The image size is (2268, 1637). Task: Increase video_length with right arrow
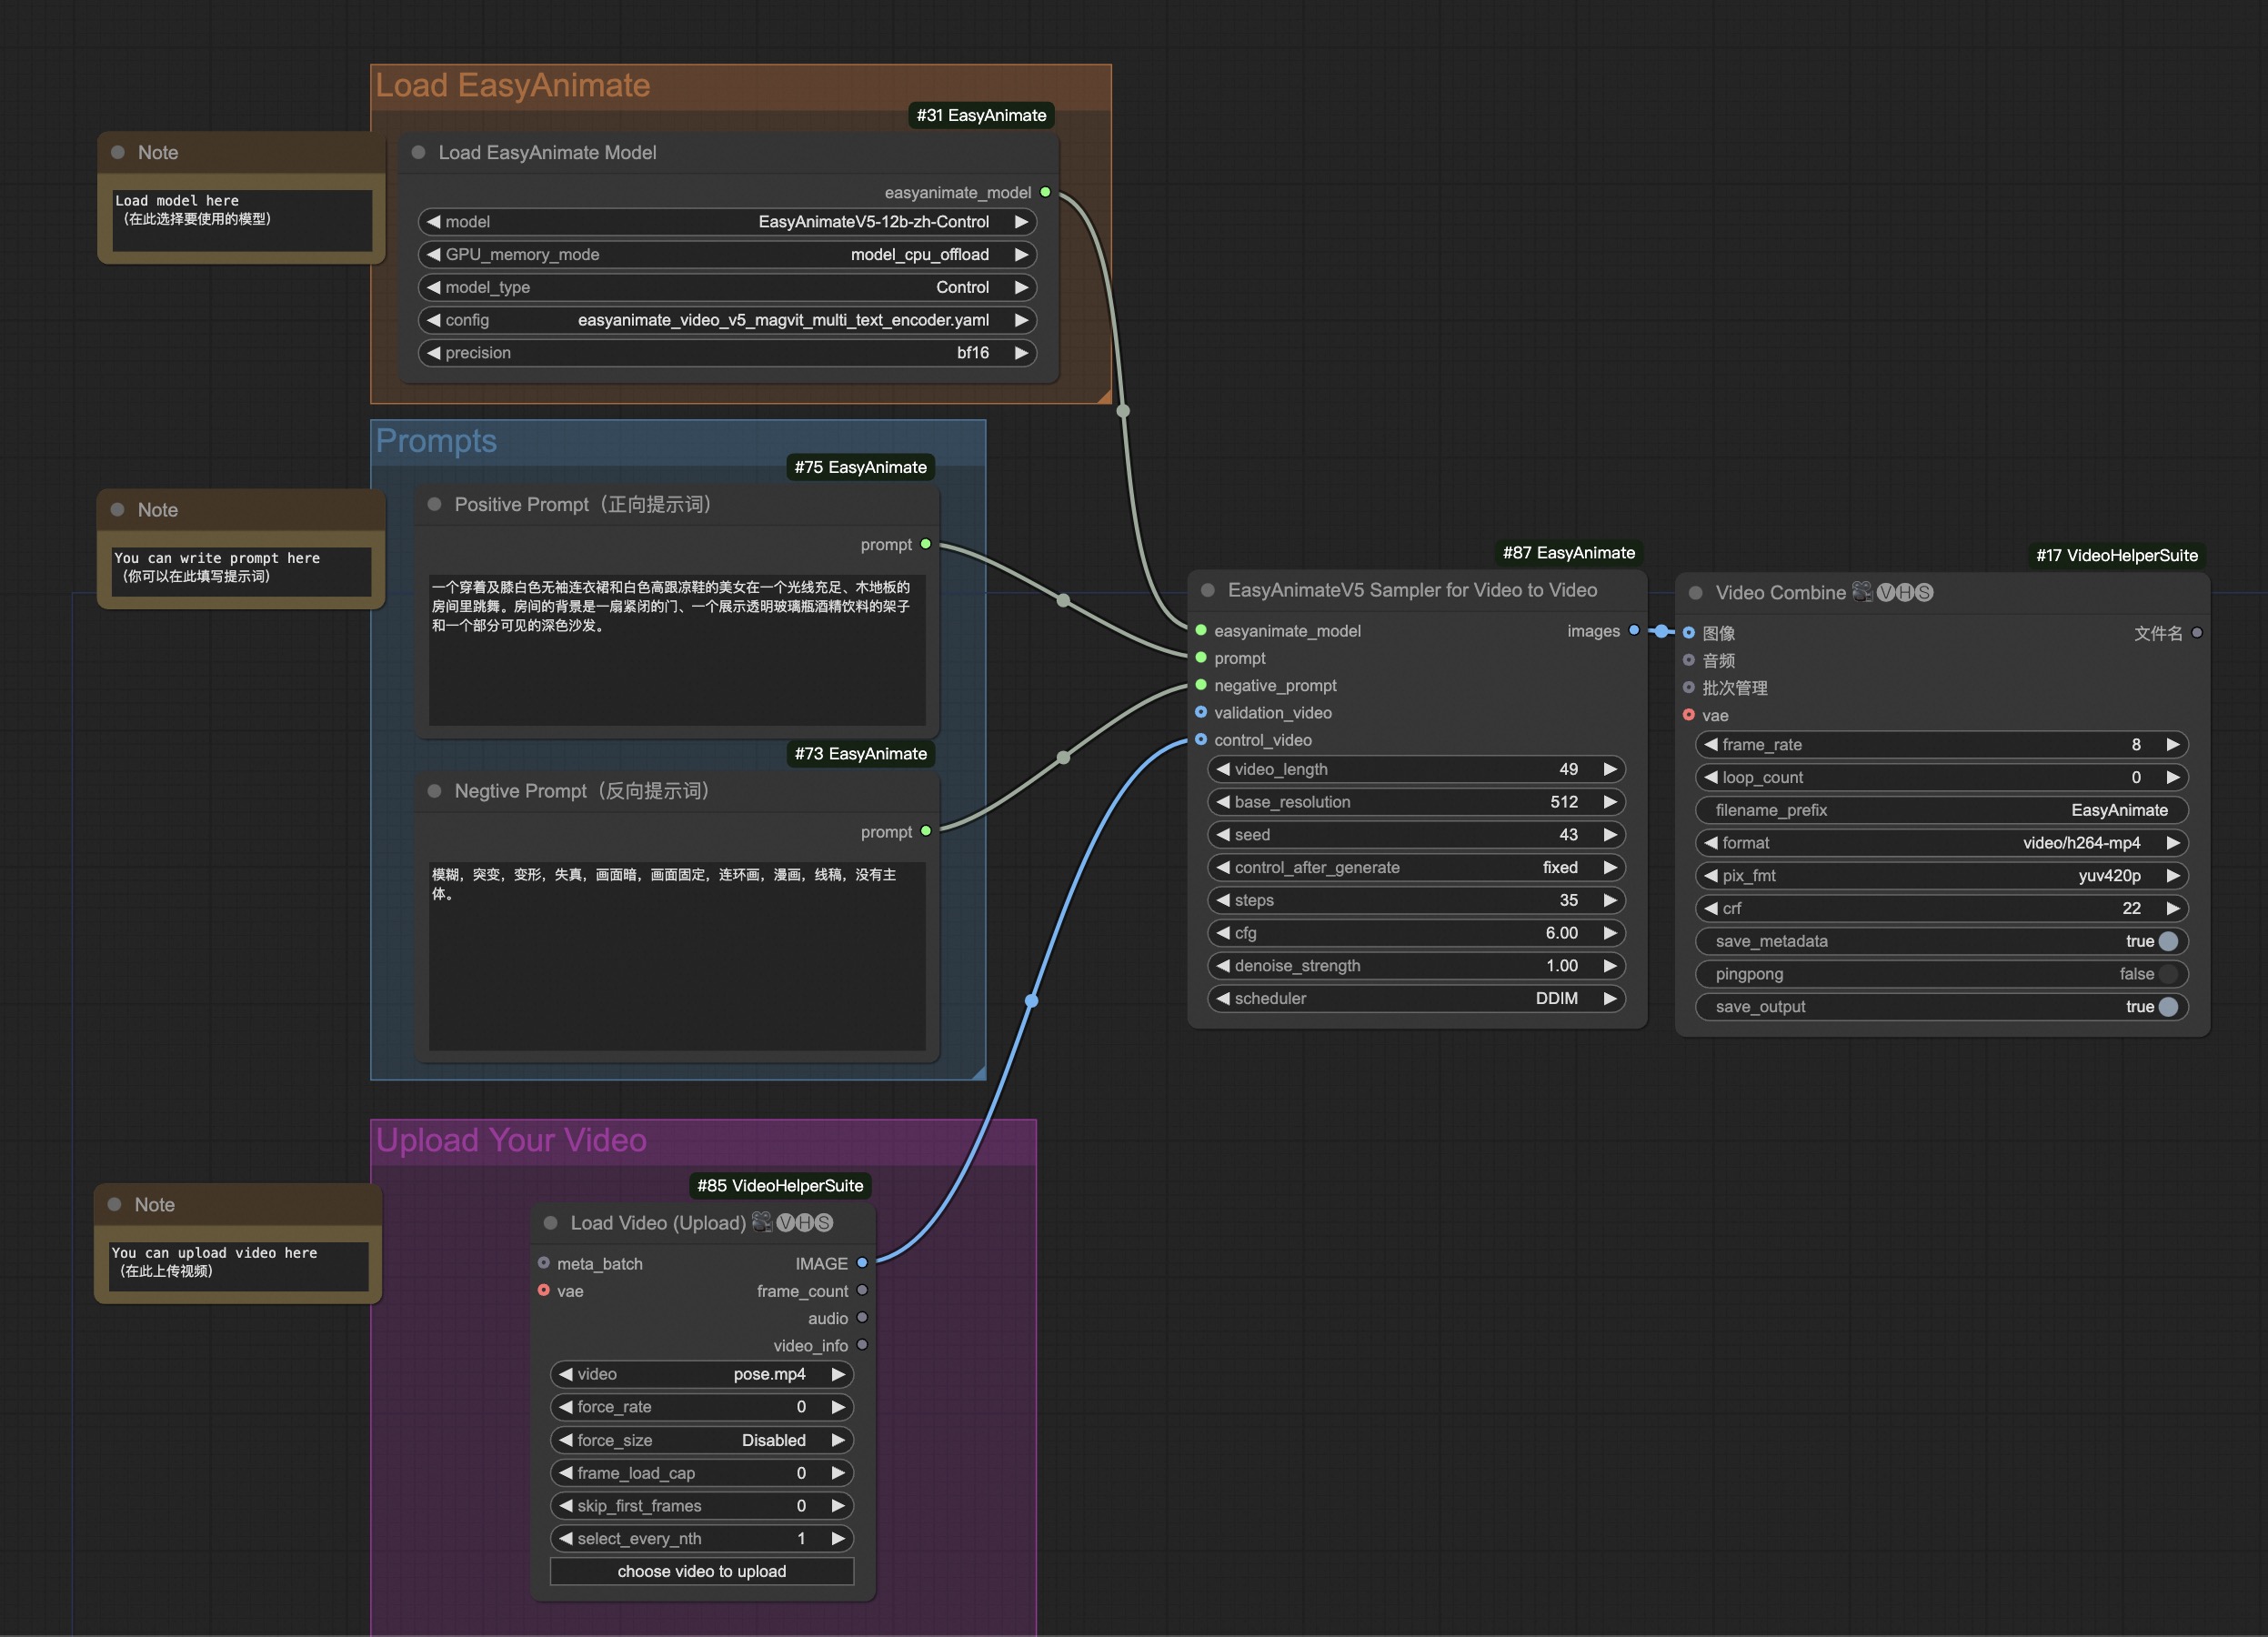click(x=1610, y=769)
